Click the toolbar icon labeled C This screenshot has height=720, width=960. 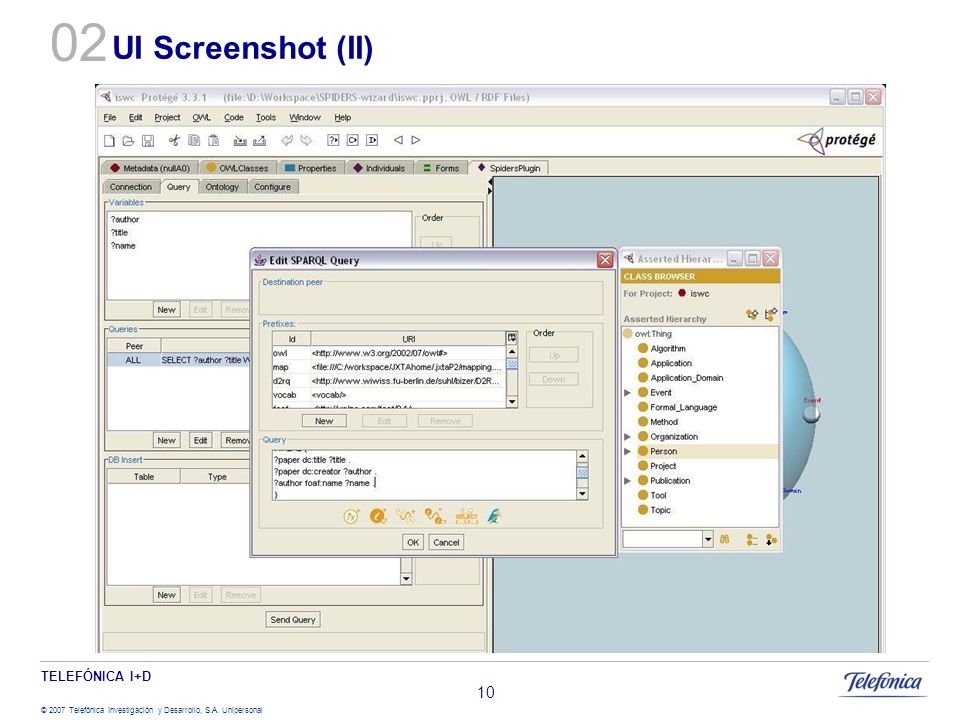(x=353, y=140)
